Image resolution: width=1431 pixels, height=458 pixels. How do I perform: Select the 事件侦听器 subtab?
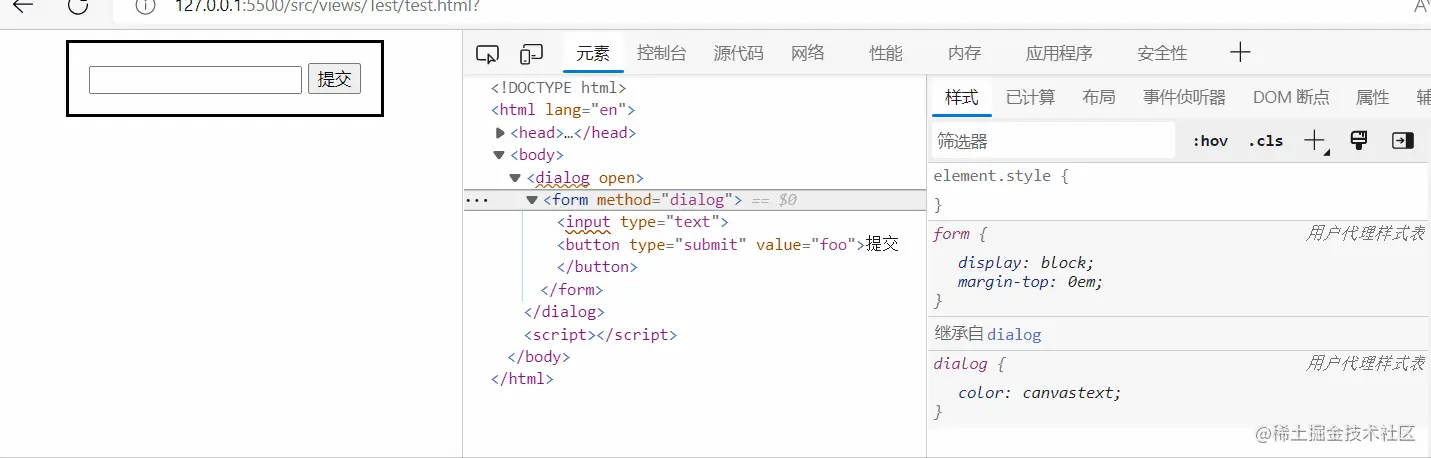(1184, 97)
